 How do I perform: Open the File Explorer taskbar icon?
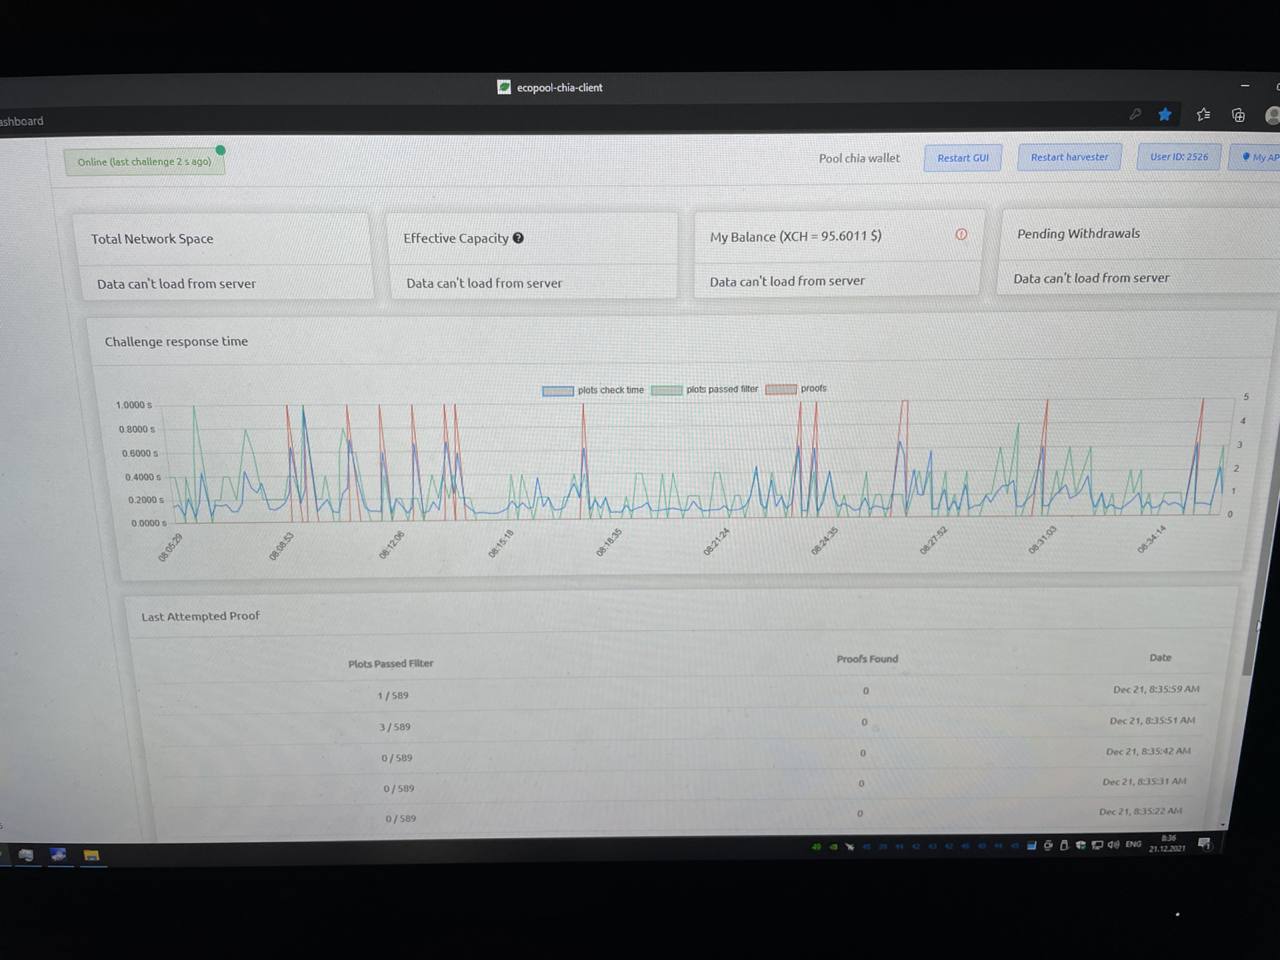click(x=91, y=856)
